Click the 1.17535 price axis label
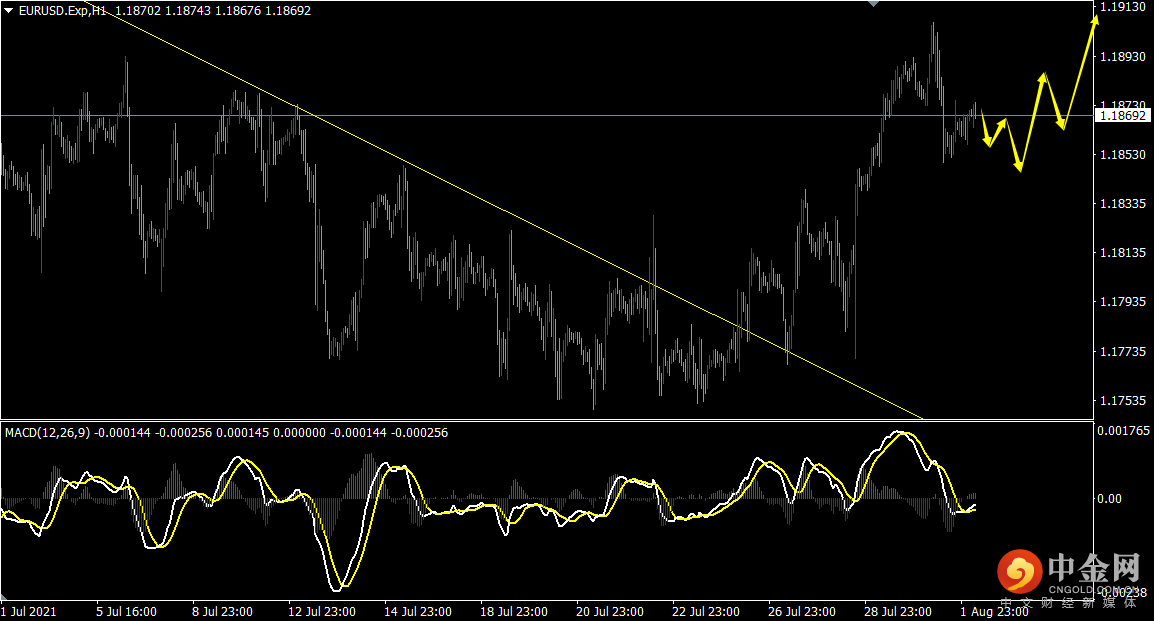1154x621 pixels. (1122, 401)
